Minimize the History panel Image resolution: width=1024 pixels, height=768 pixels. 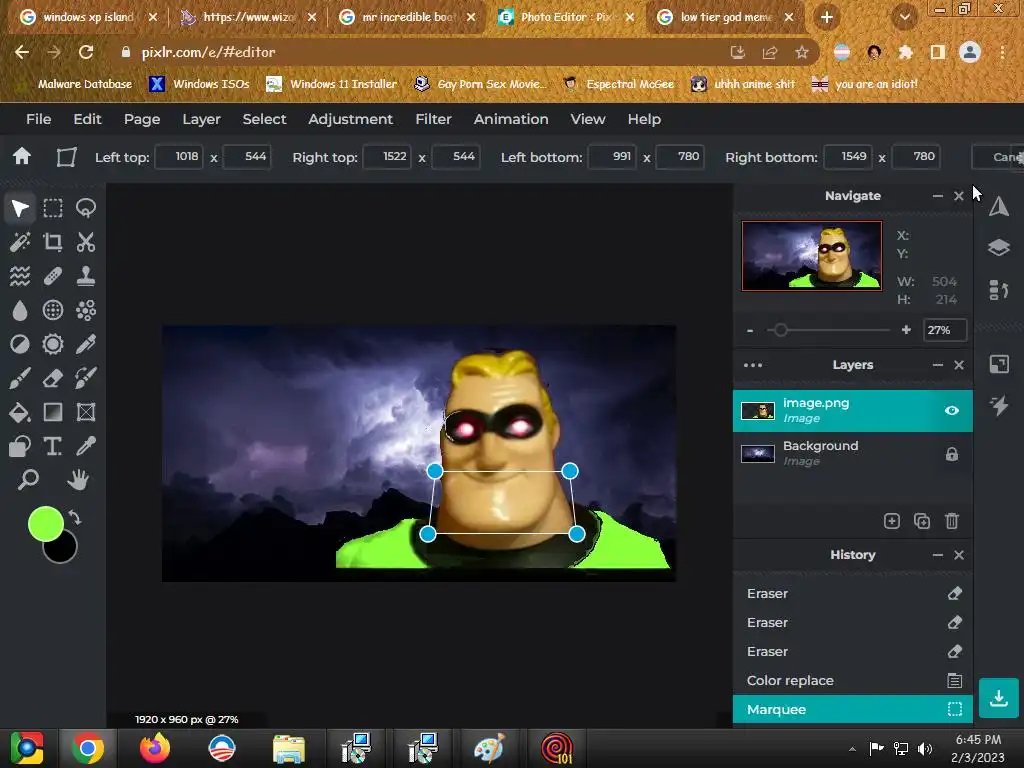[938, 555]
